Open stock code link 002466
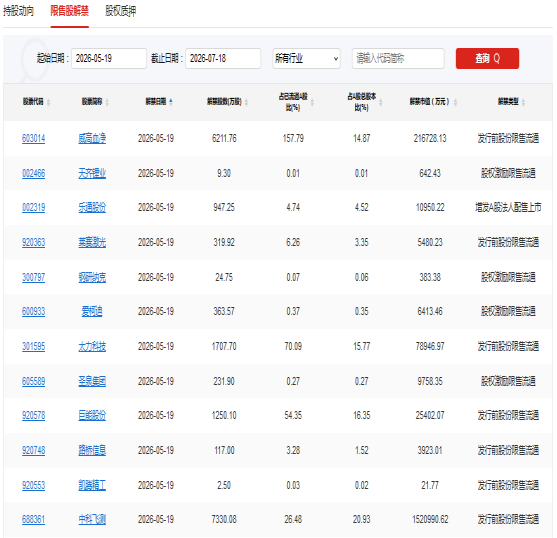This screenshot has width=557, height=538. click(x=34, y=173)
